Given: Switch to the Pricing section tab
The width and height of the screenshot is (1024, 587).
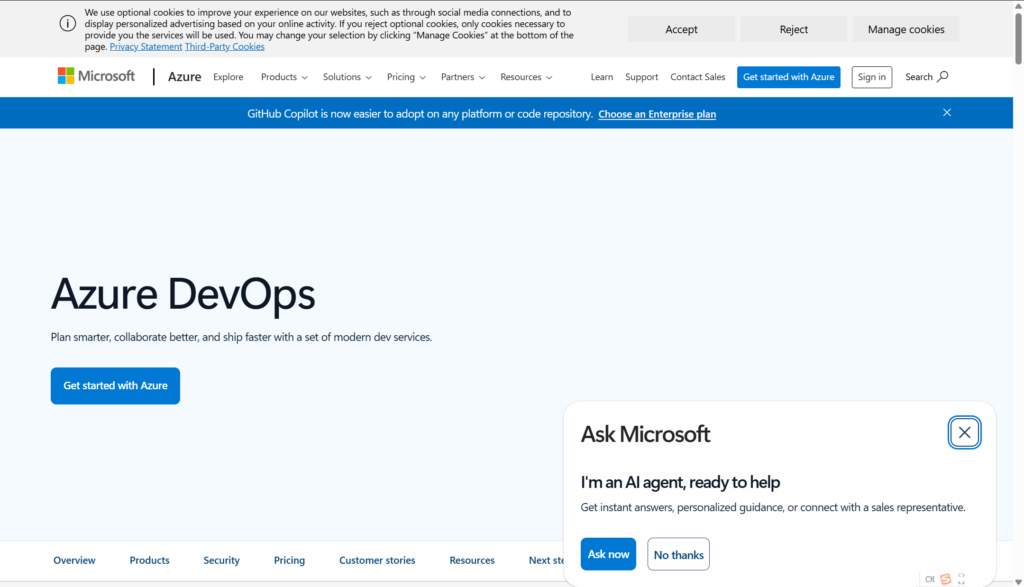Looking at the screenshot, I should point(289,560).
